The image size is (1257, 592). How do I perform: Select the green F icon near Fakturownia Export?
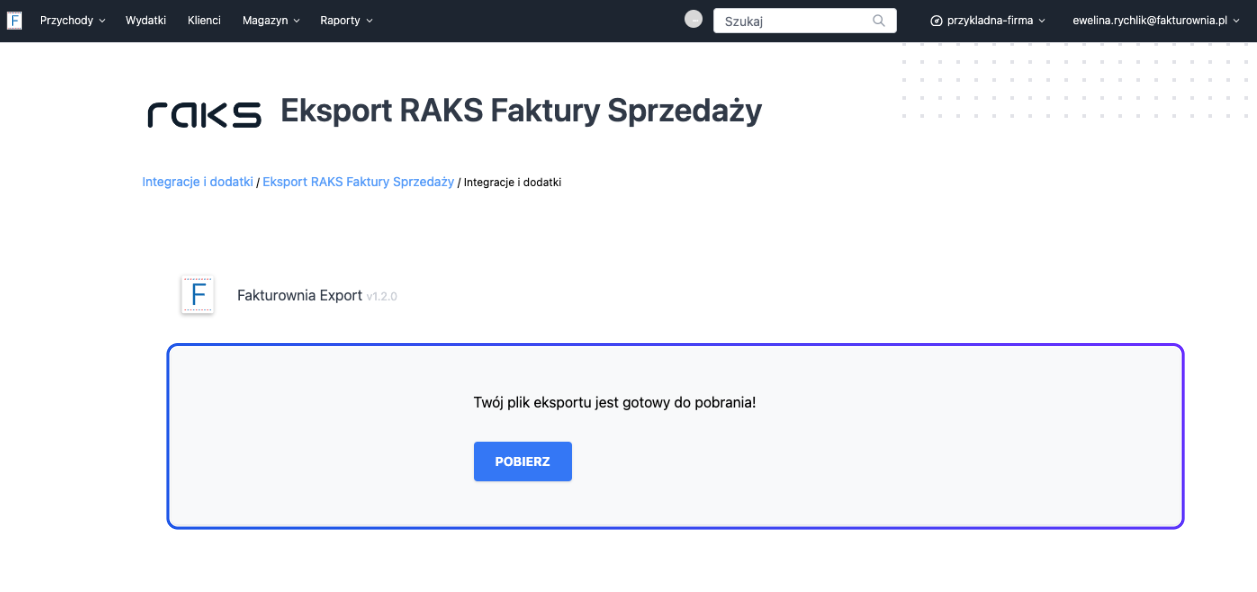coord(197,294)
